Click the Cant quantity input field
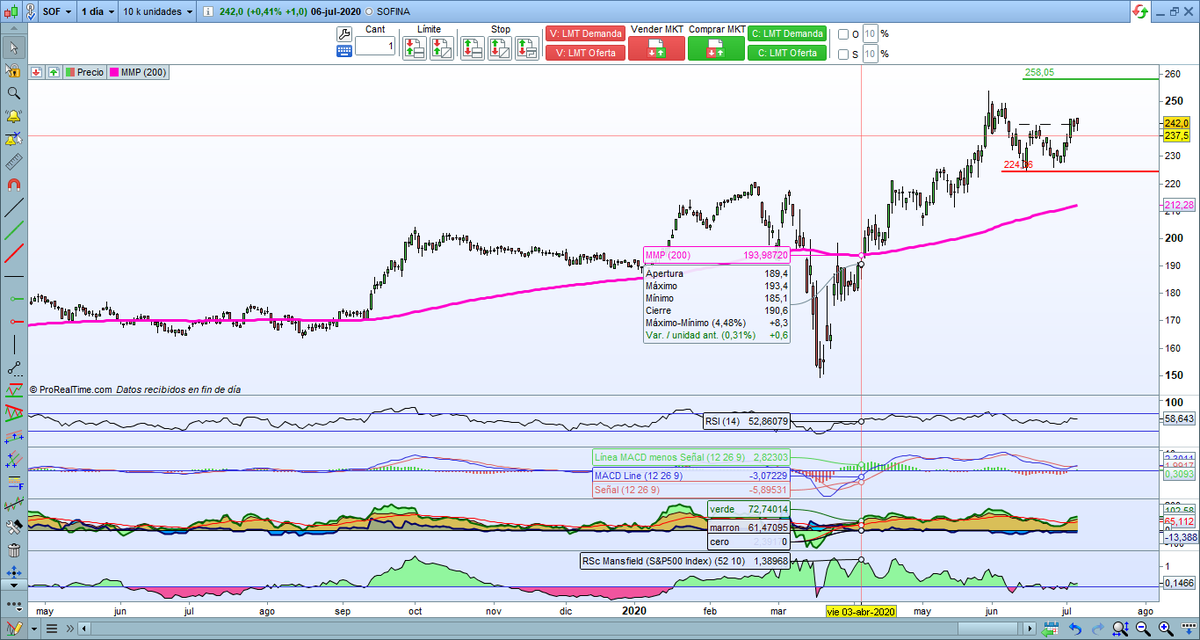The height and width of the screenshot is (640, 1200). click(375, 47)
